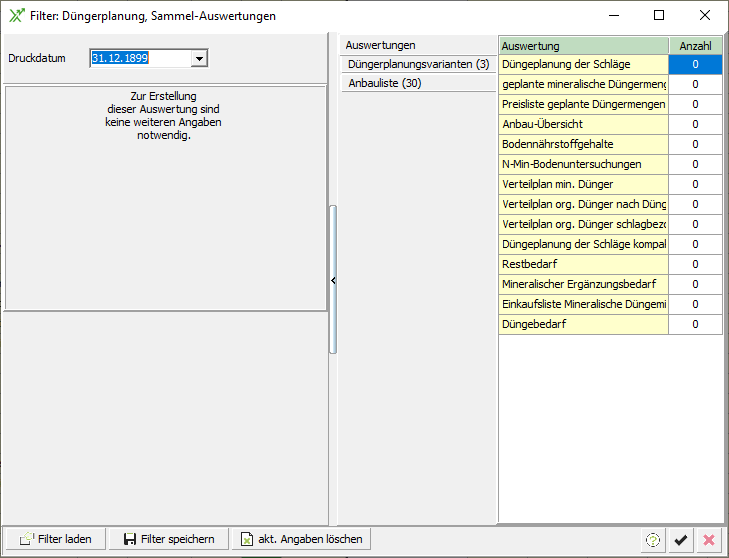Confirm with the checkmark icon button
The image size is (729, 558).
tap(681, 539)
